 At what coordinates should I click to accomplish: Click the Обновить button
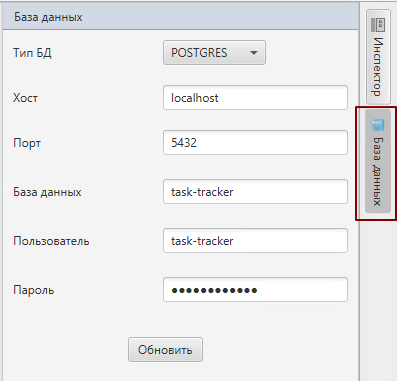click(x=165, y=350)
